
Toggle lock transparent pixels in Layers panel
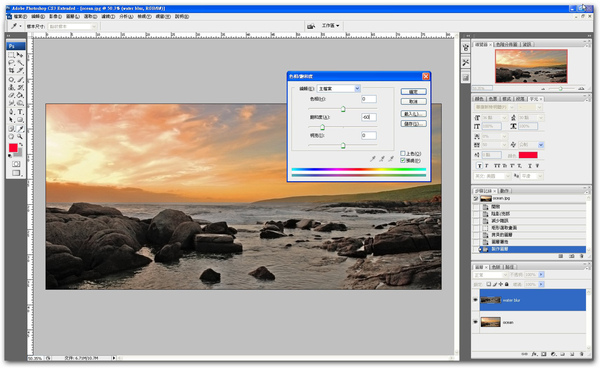point(489,284)
